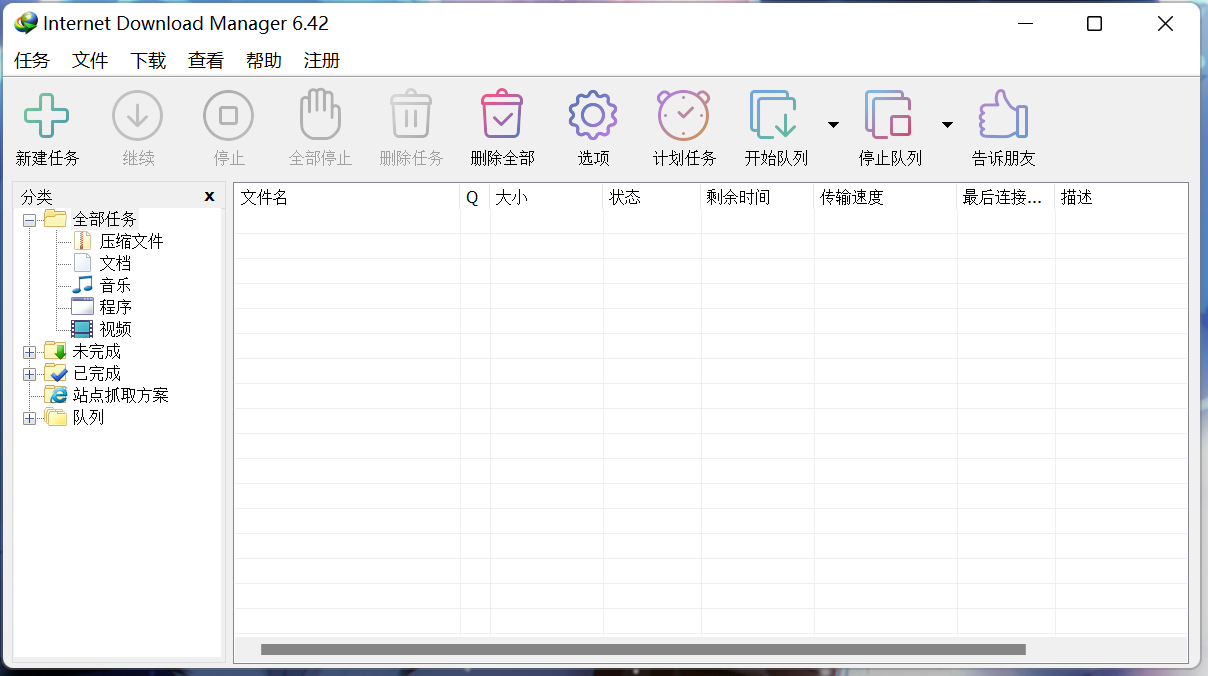Start the queue with 开始队列 icon

point(775,113)
